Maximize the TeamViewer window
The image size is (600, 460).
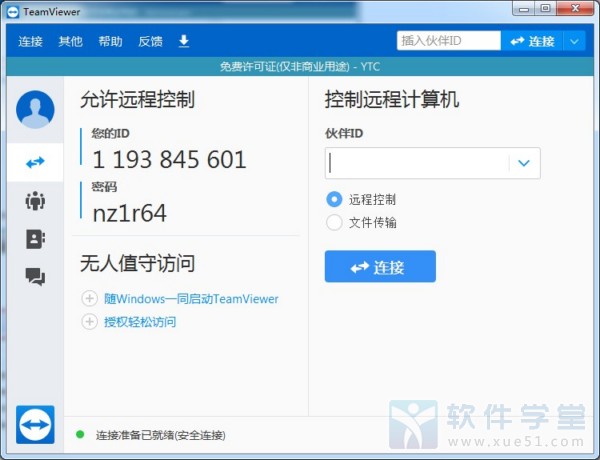(x=546, y=8)
